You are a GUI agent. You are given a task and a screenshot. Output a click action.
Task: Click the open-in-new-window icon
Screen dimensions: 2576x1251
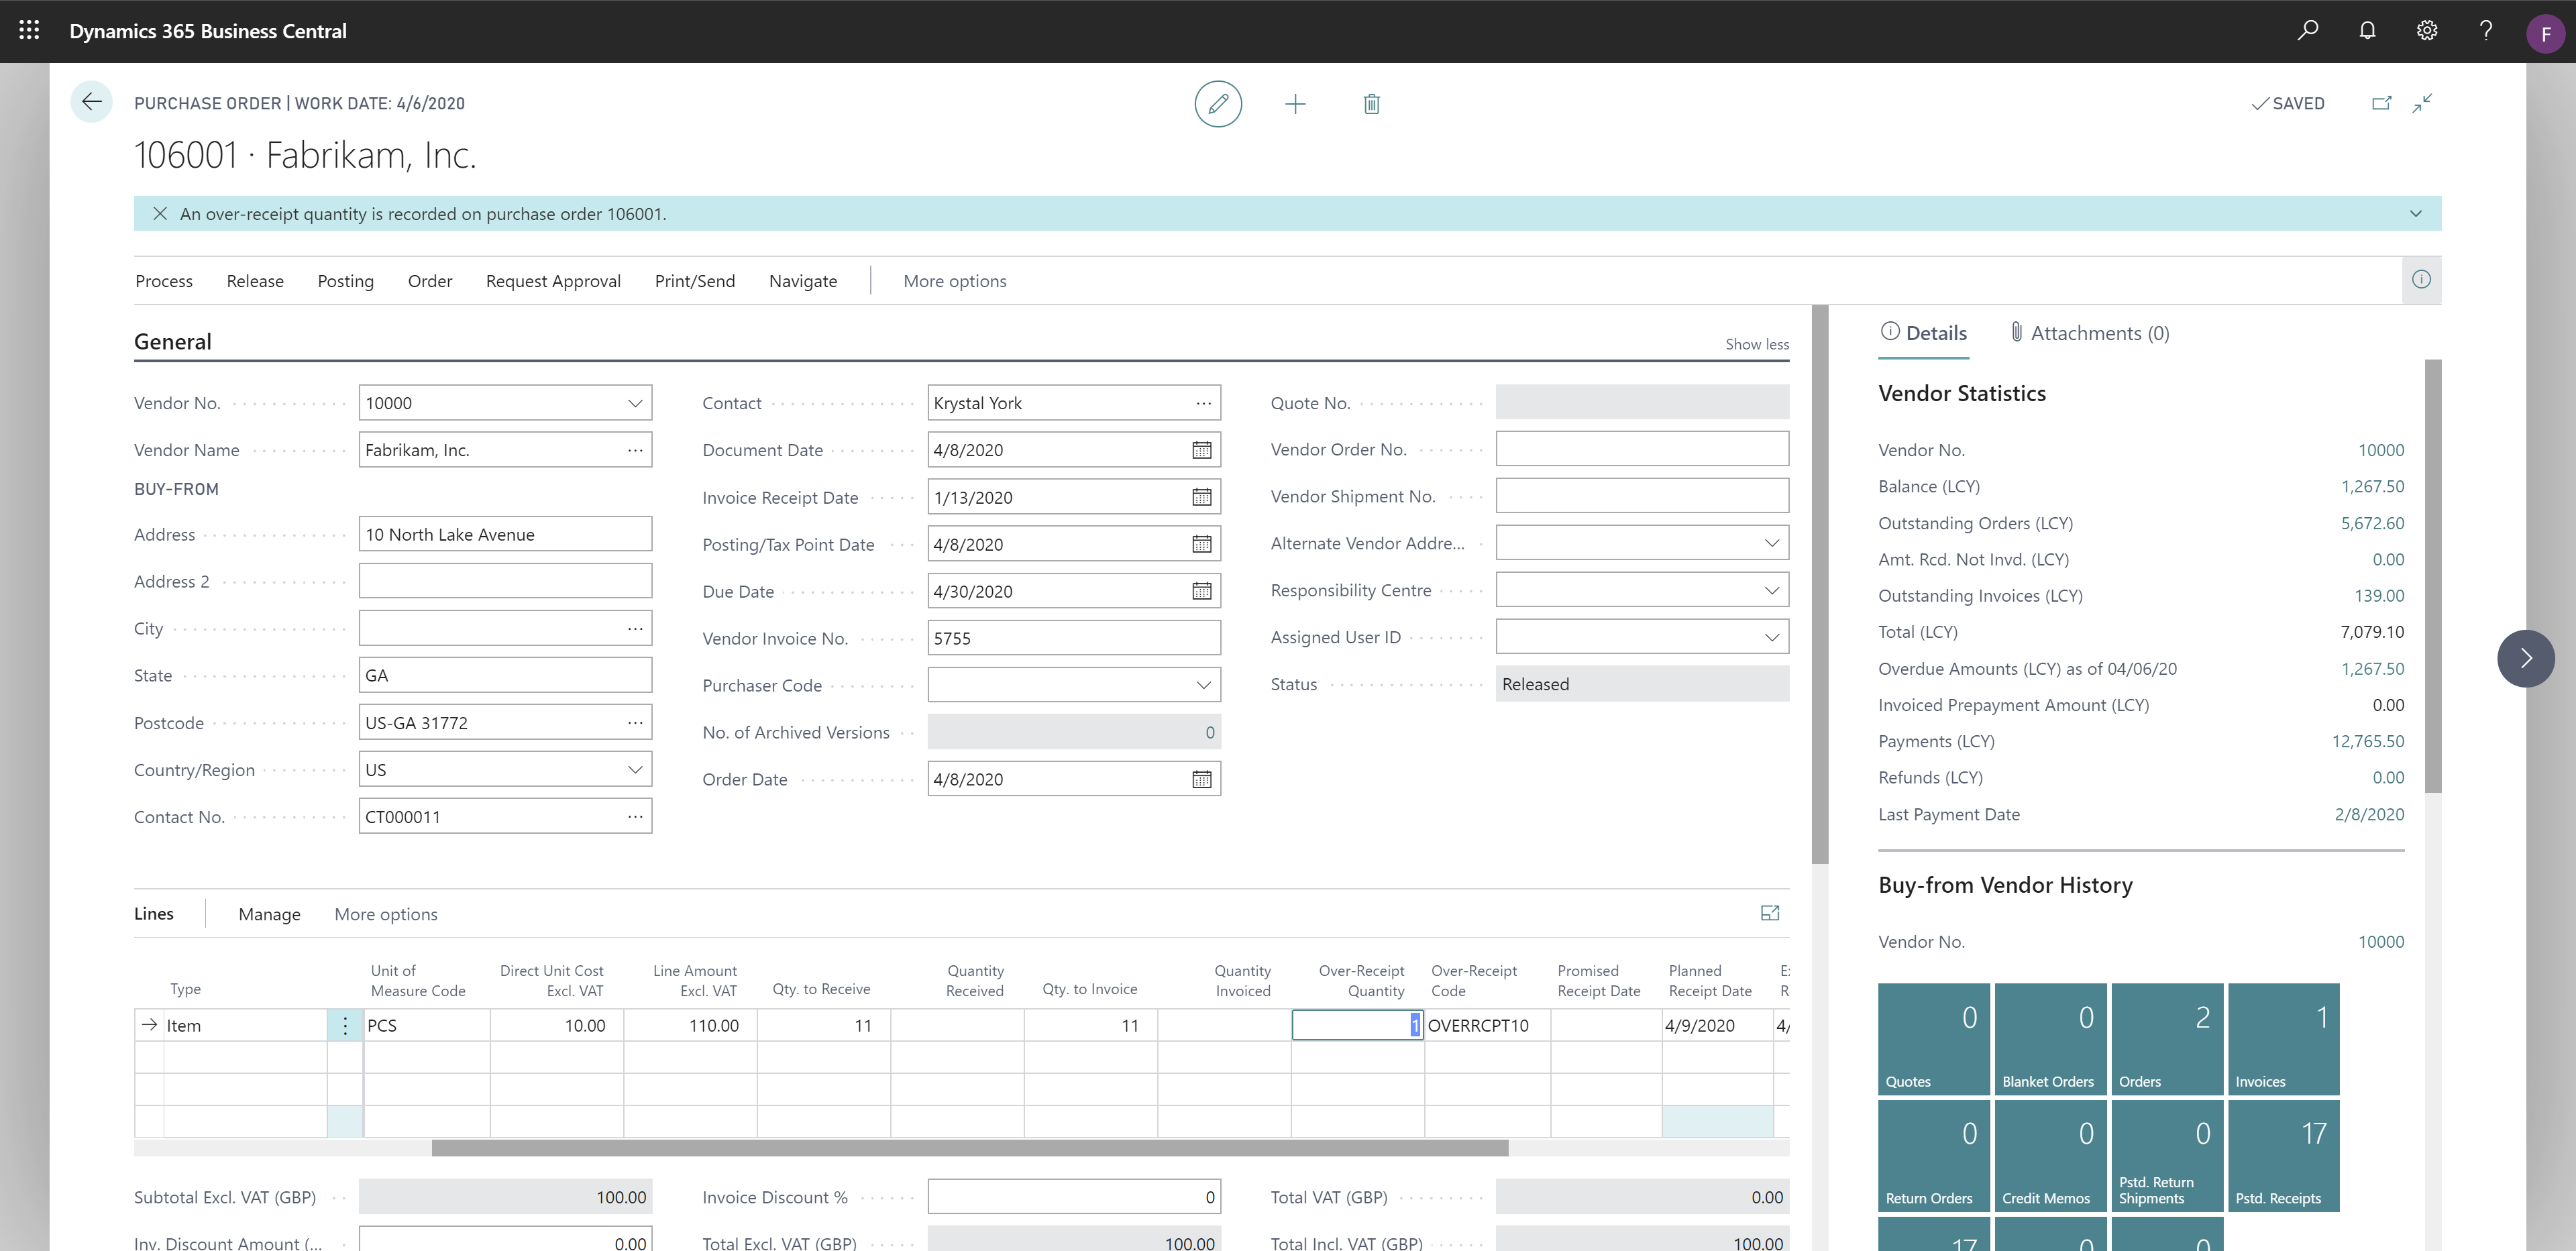pyautogui.click(x=2381, y=102)
